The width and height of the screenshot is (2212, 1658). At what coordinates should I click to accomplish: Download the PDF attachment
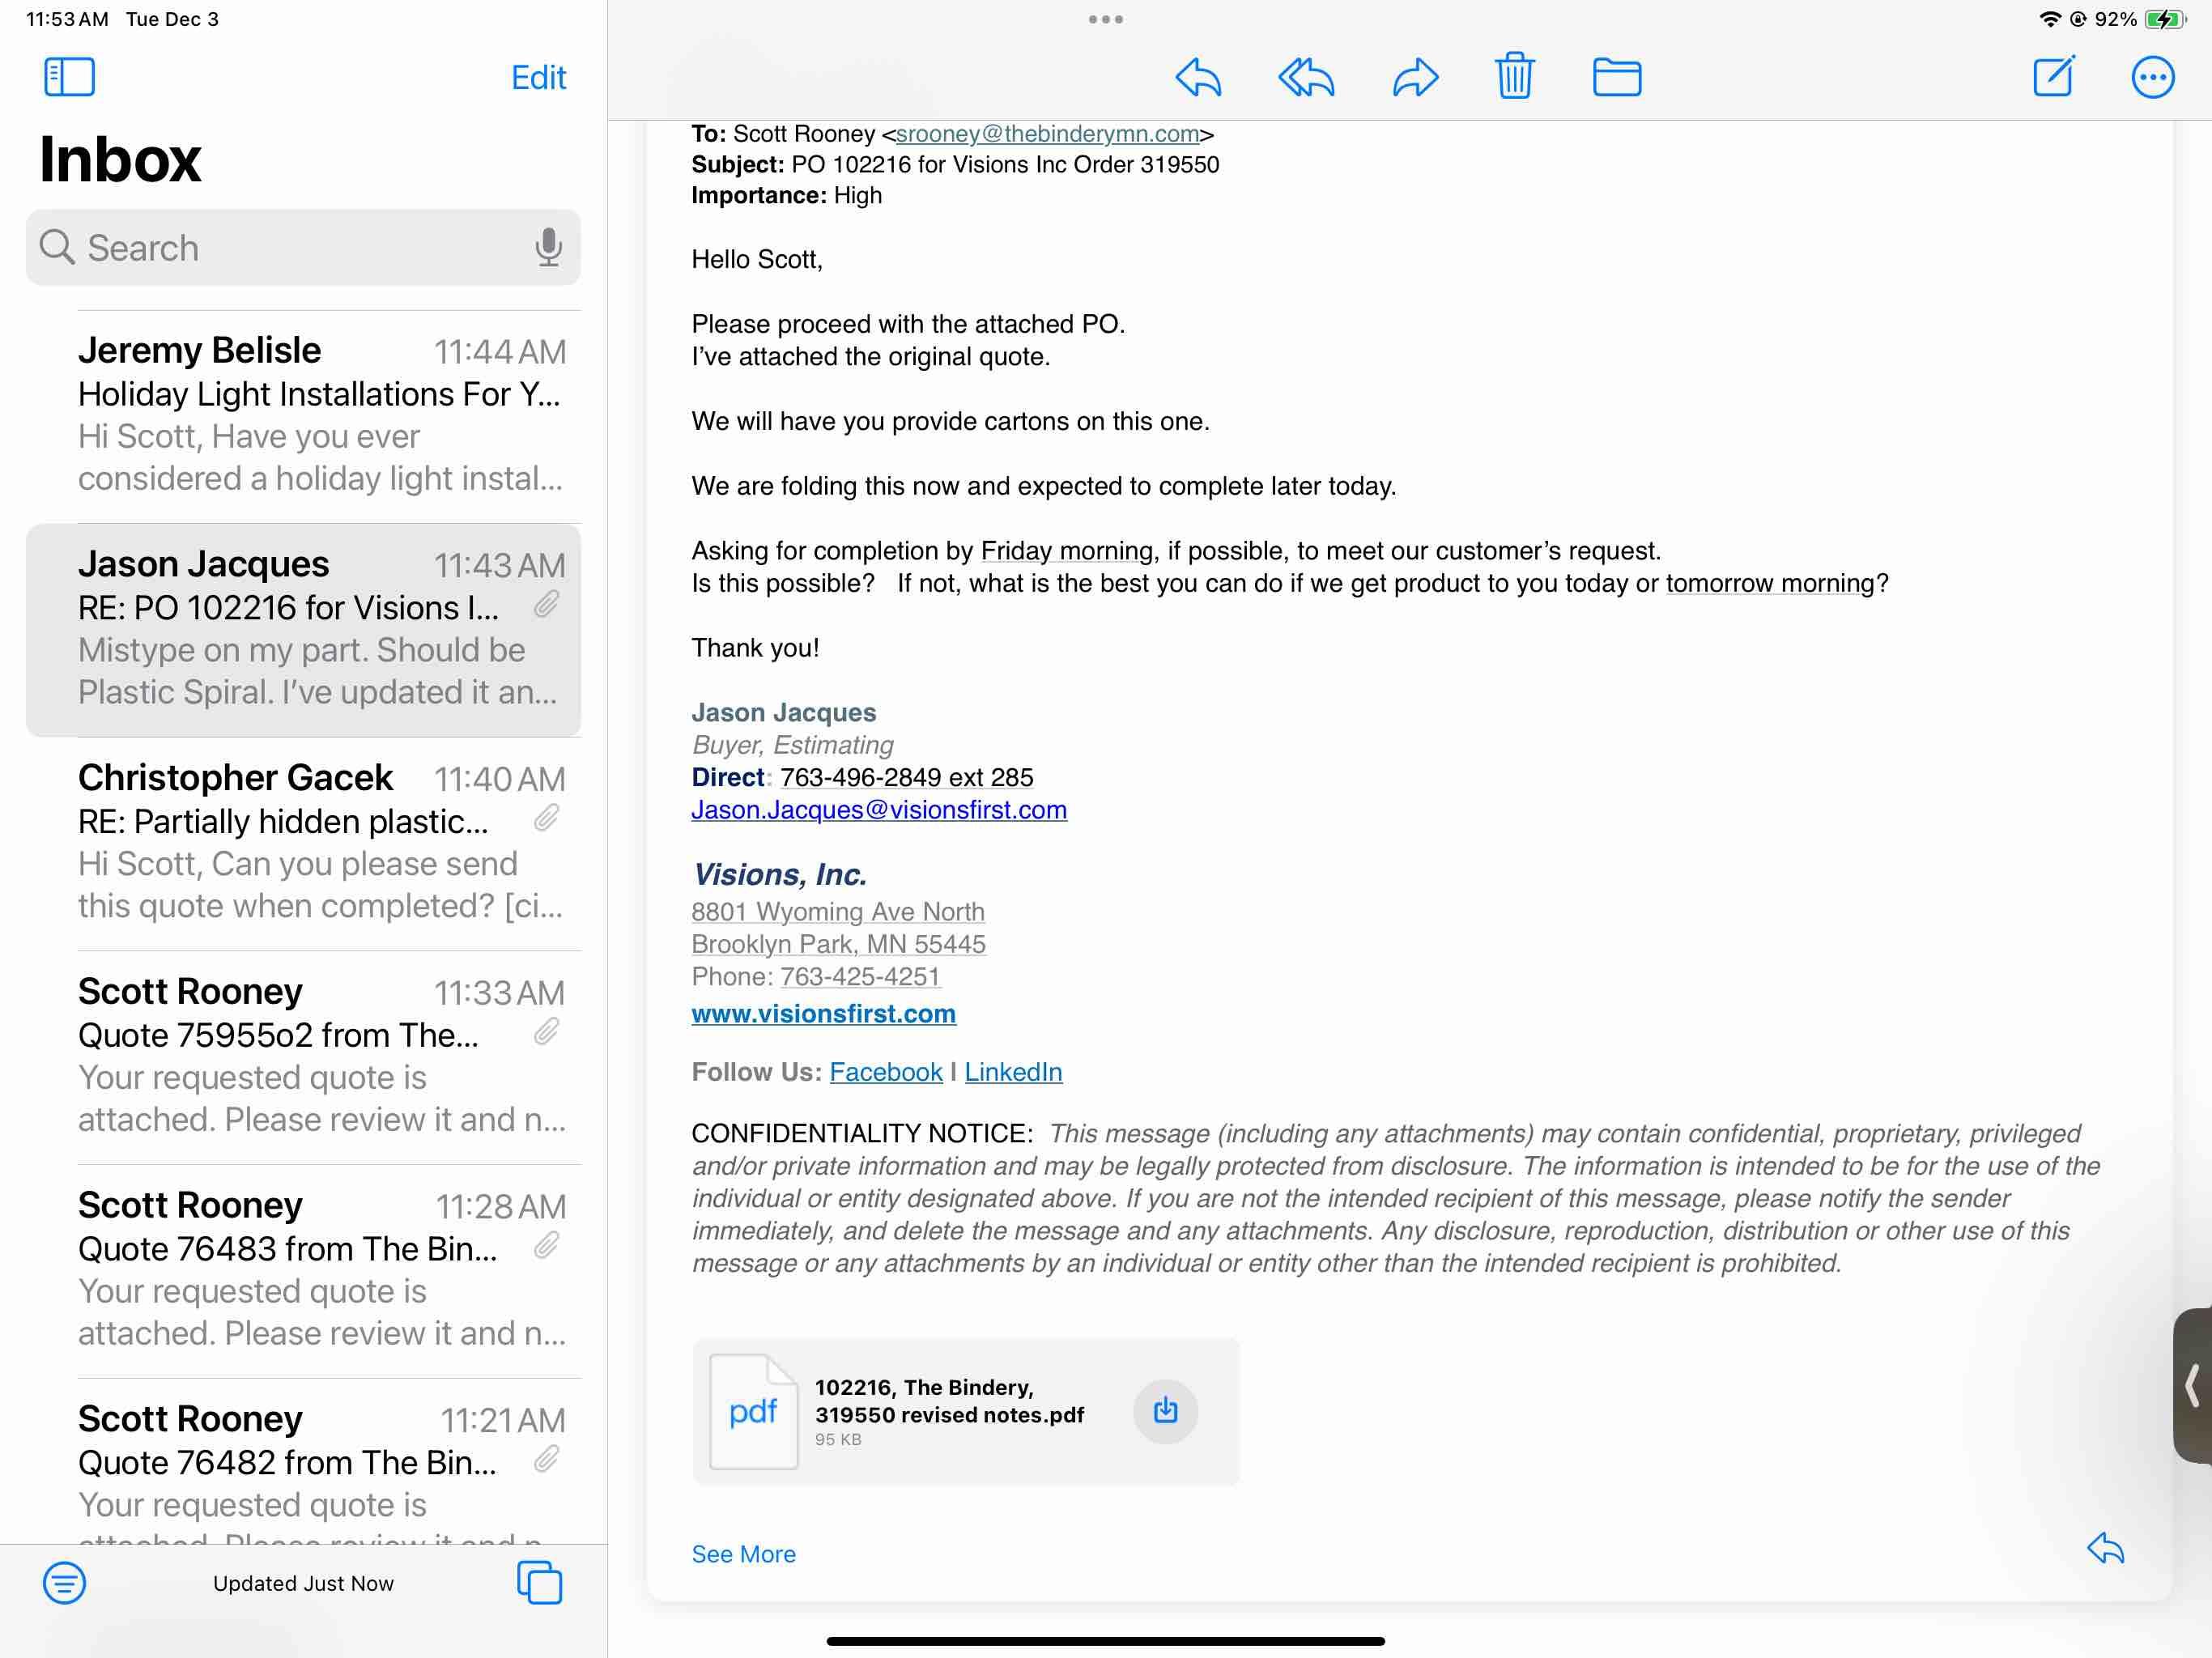click(1165, 1411)
